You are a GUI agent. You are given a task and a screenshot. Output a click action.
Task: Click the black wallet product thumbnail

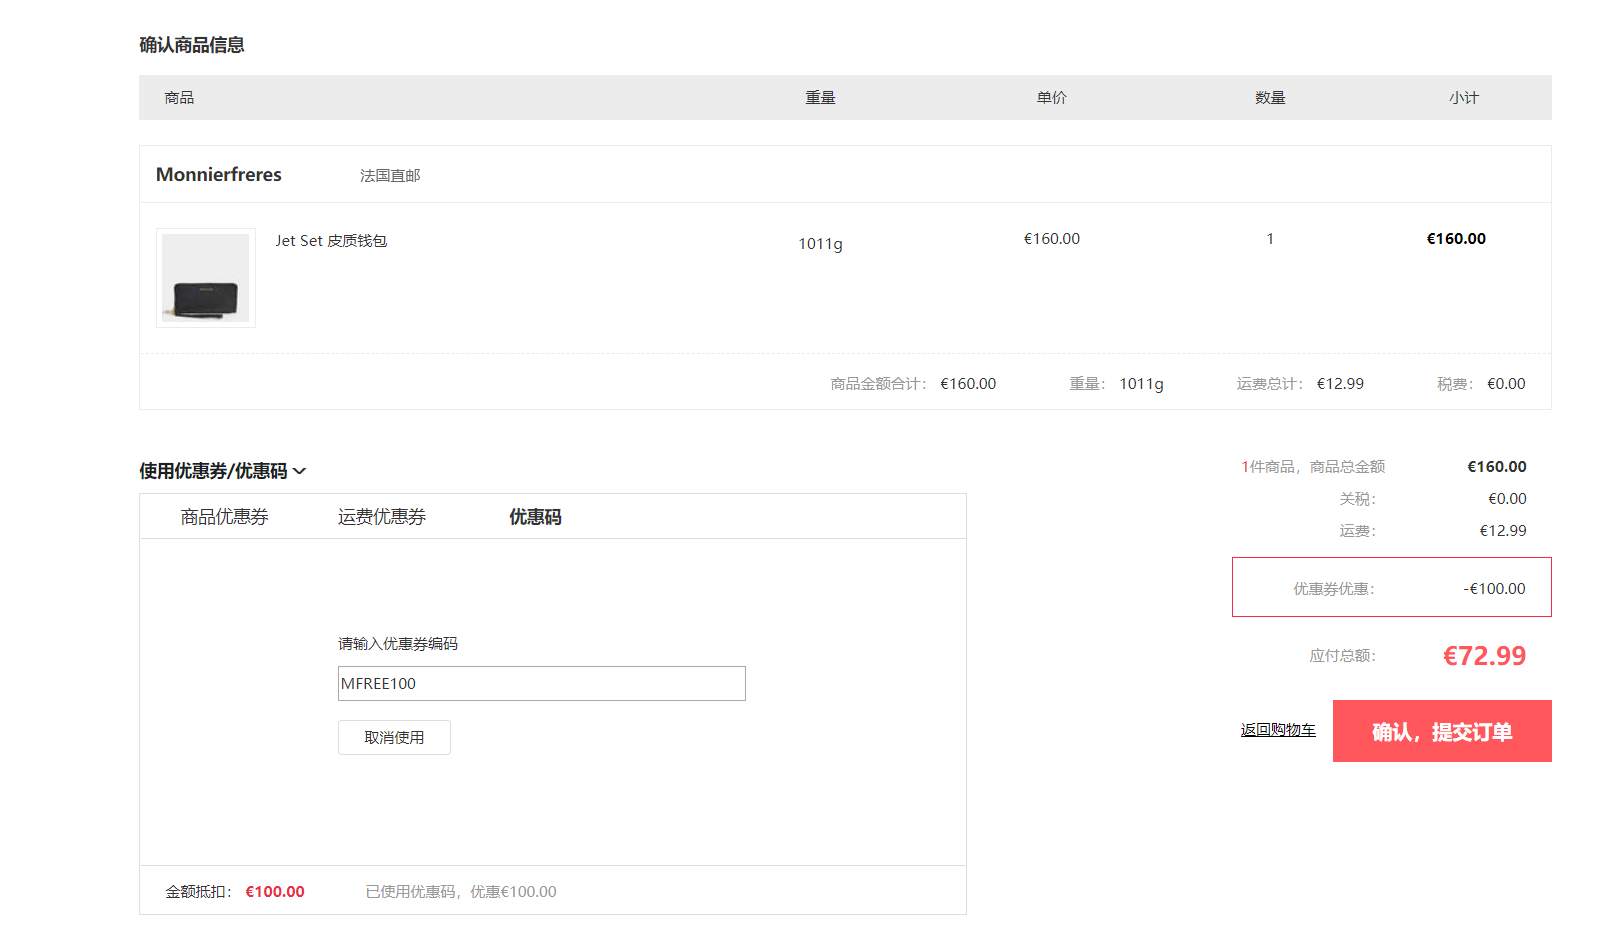(x=206, y=278)
